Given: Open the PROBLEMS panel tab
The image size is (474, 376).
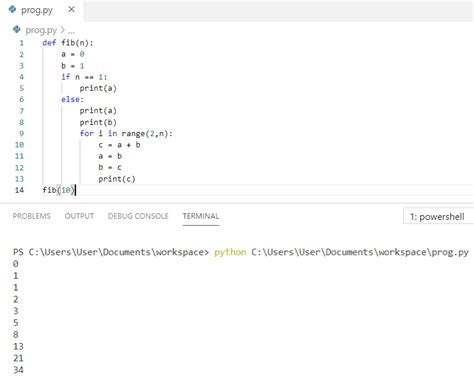Looking at the screenshot, I should (32, 216).
